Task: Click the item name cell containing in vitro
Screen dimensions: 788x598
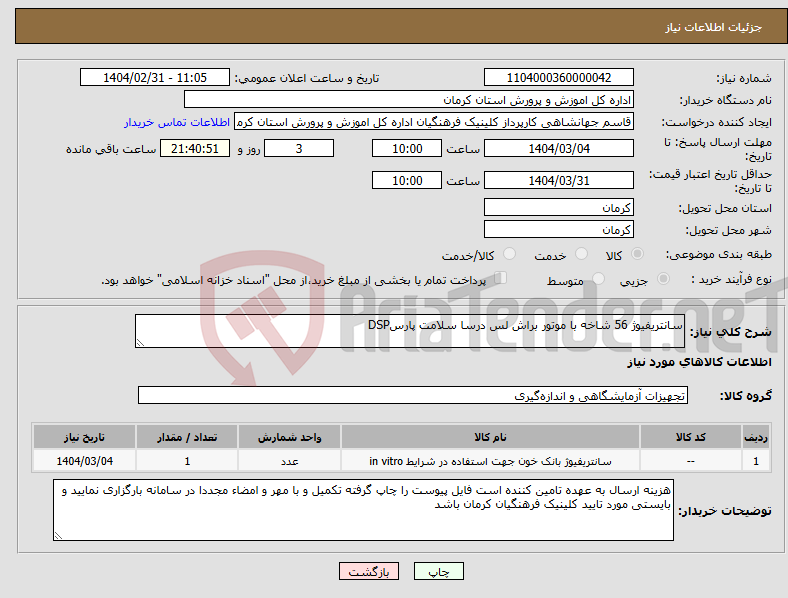Action: point(490,461)
